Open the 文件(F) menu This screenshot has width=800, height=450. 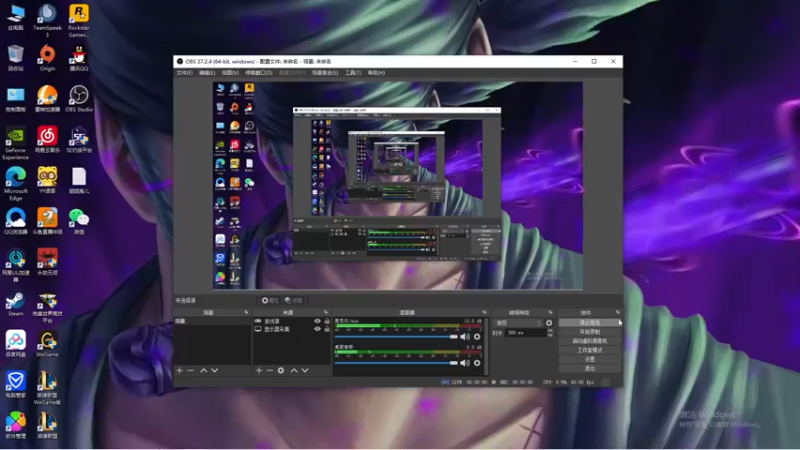[x=184, y=73]
